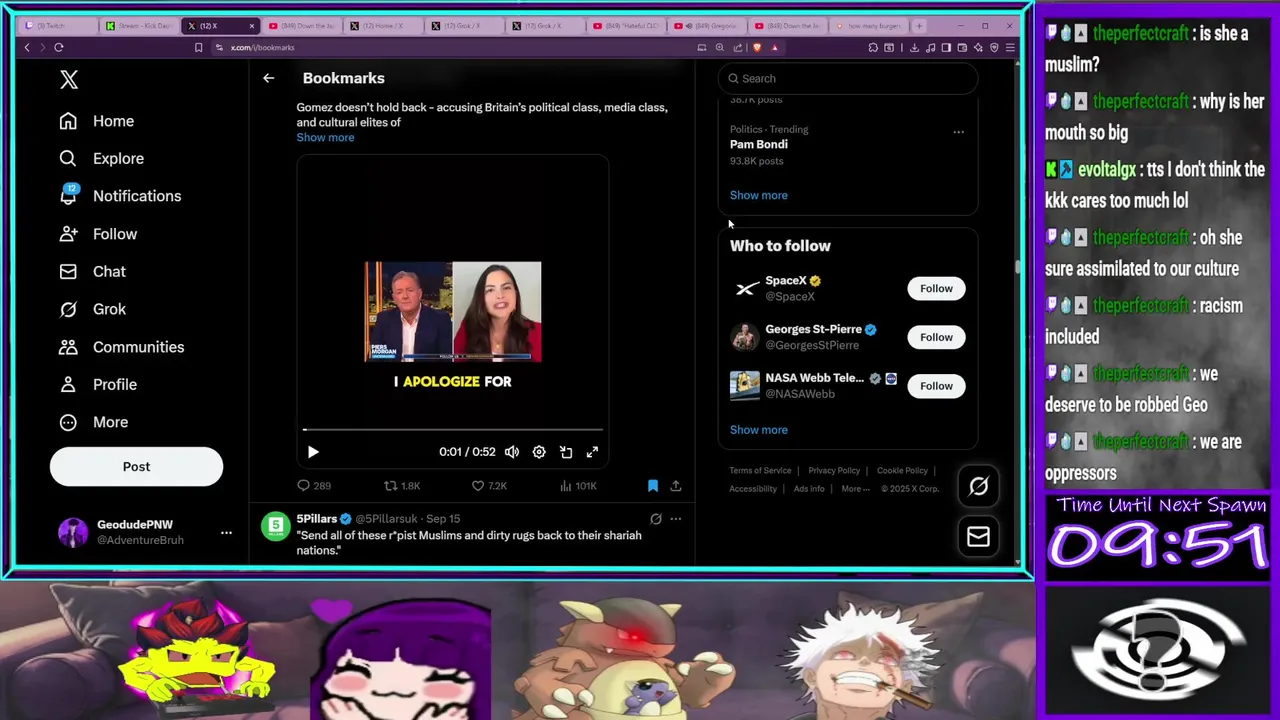The width and height of the screenshot is (1280, 720).
Task: Open the Terms of Service link
Action: (760, 470)
